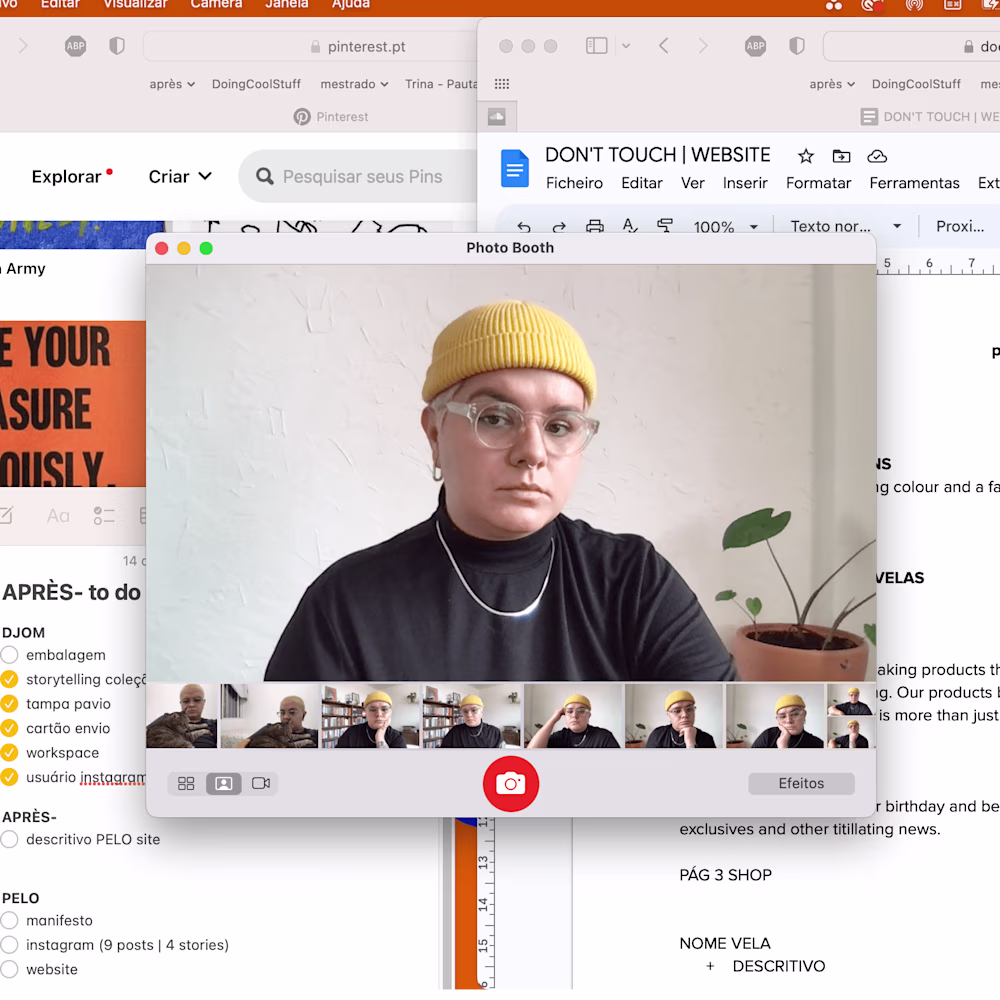Image resolution: width=1000 pixels, height=1000 pixels.
Task: Open Câmera menu in macOS menu bar
Action: click(x=216, y=4)
